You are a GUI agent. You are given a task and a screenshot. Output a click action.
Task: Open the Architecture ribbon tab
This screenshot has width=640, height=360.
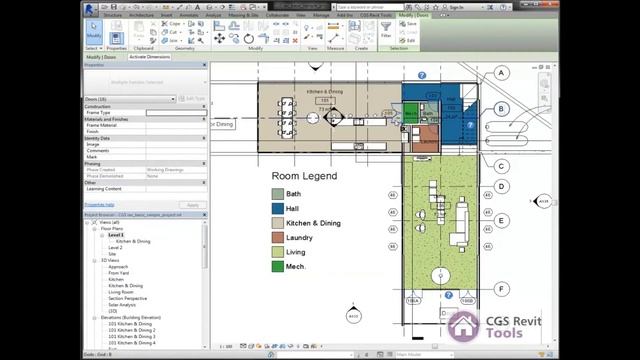click(x=141, y=15)
